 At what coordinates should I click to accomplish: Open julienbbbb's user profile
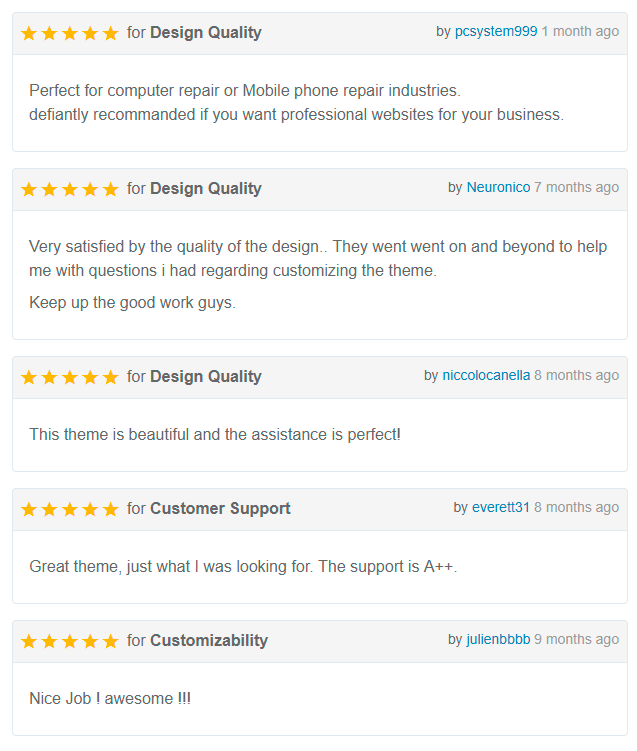pyautogui.click(x=498, y=640)
